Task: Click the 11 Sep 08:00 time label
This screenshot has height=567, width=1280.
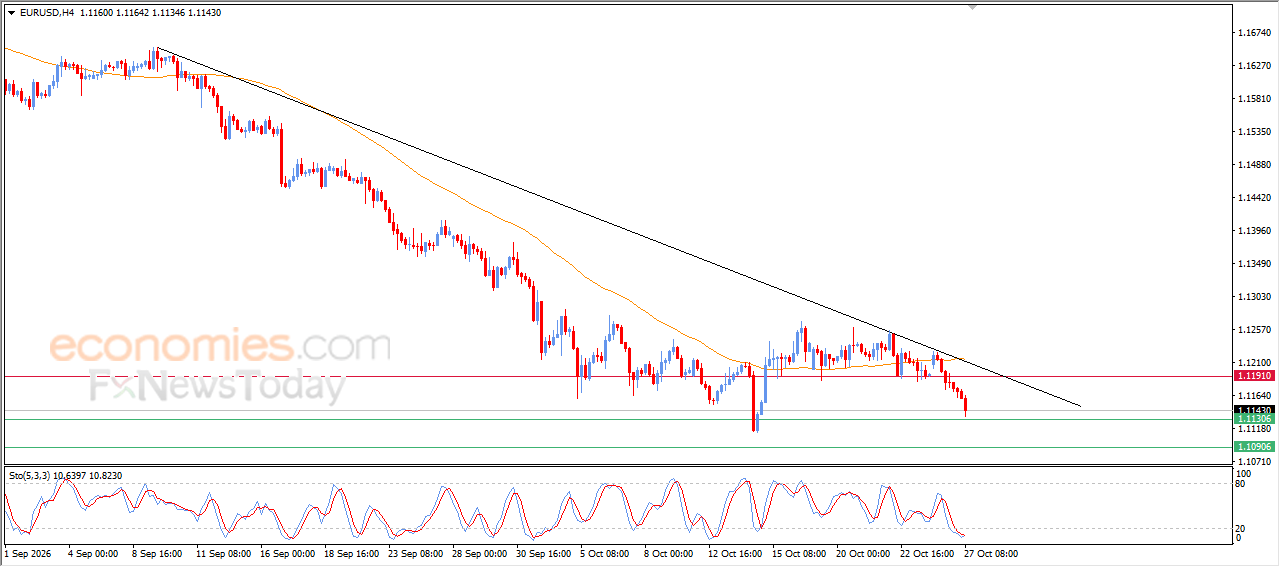Action: [224, 553]
